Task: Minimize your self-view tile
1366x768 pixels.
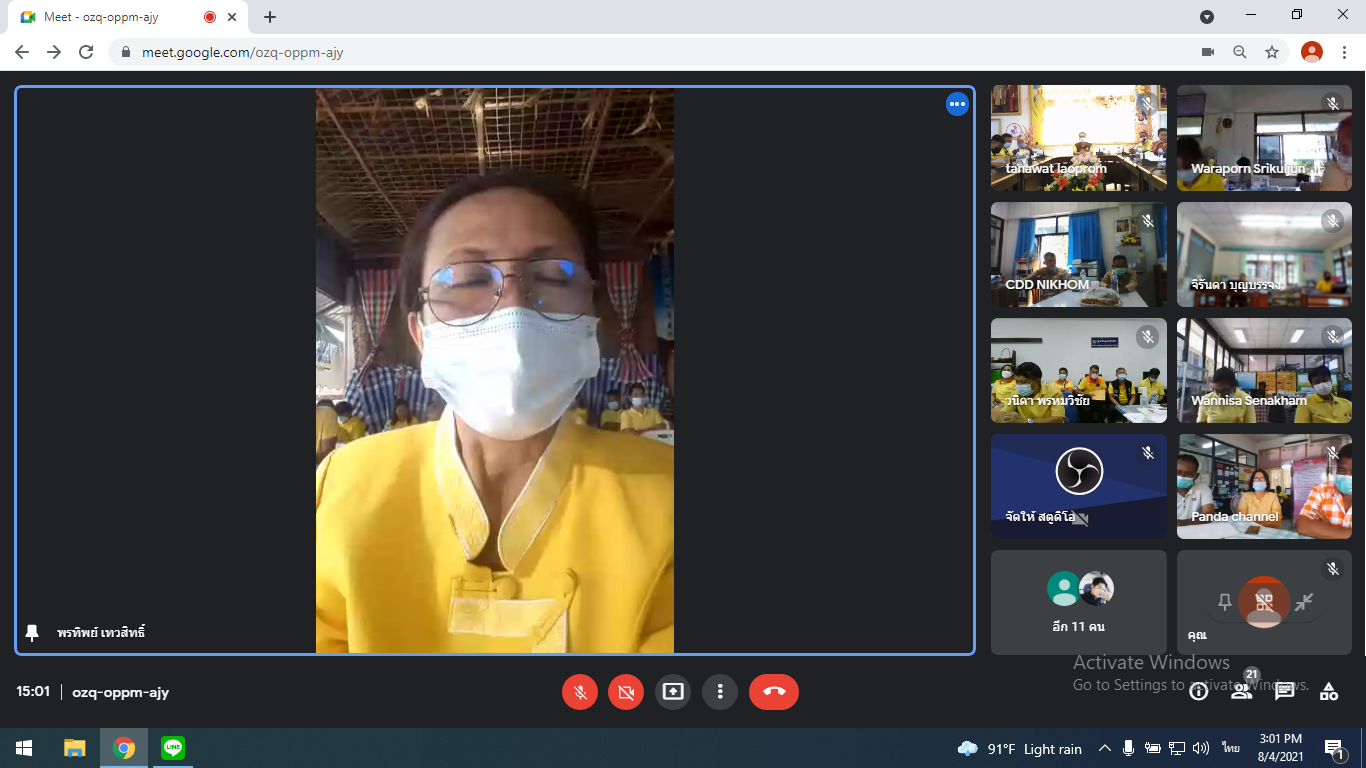Action: point(1304,602)
